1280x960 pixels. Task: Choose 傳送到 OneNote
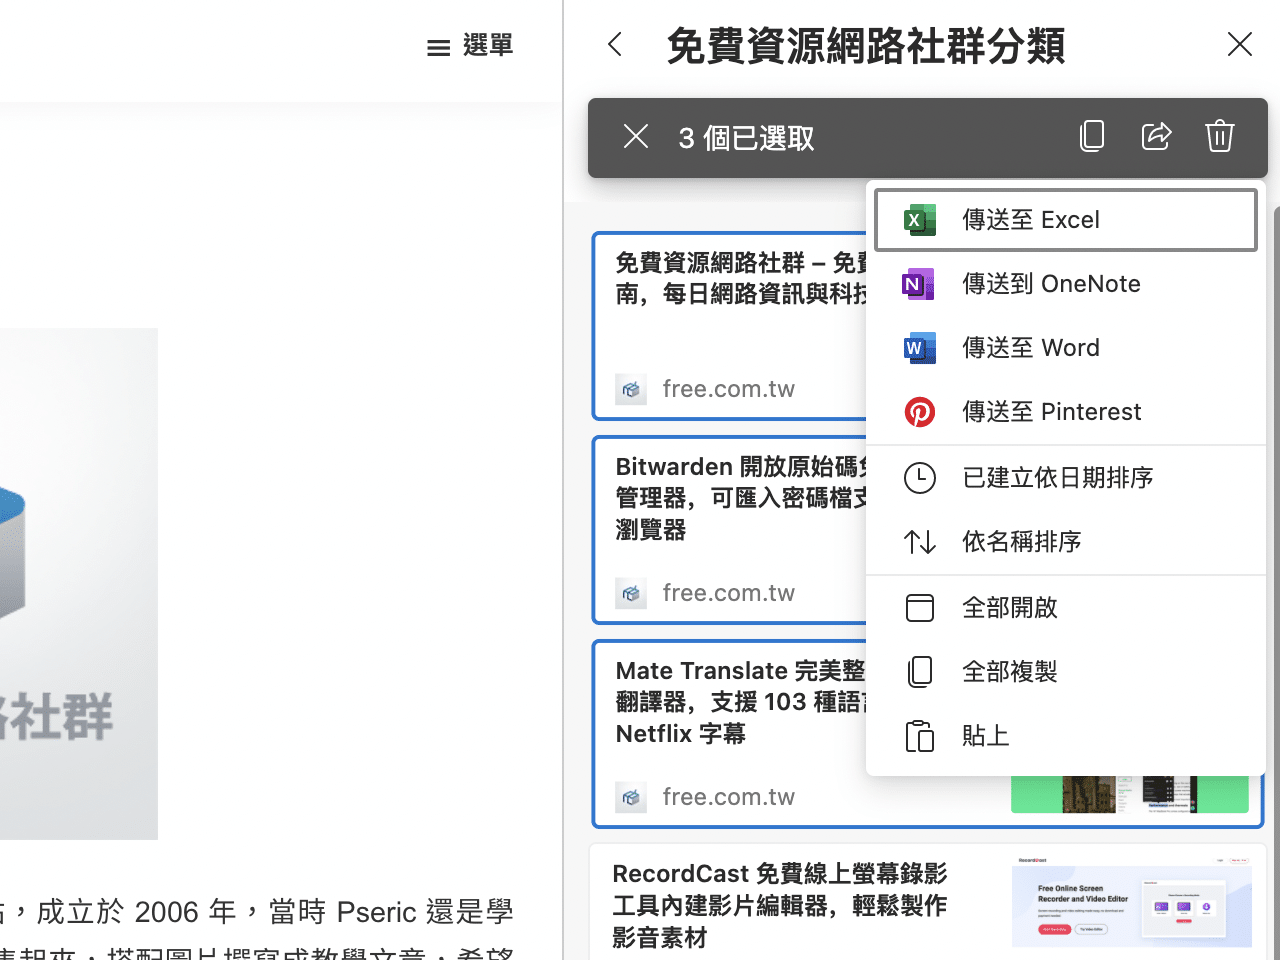point(1066,284)
